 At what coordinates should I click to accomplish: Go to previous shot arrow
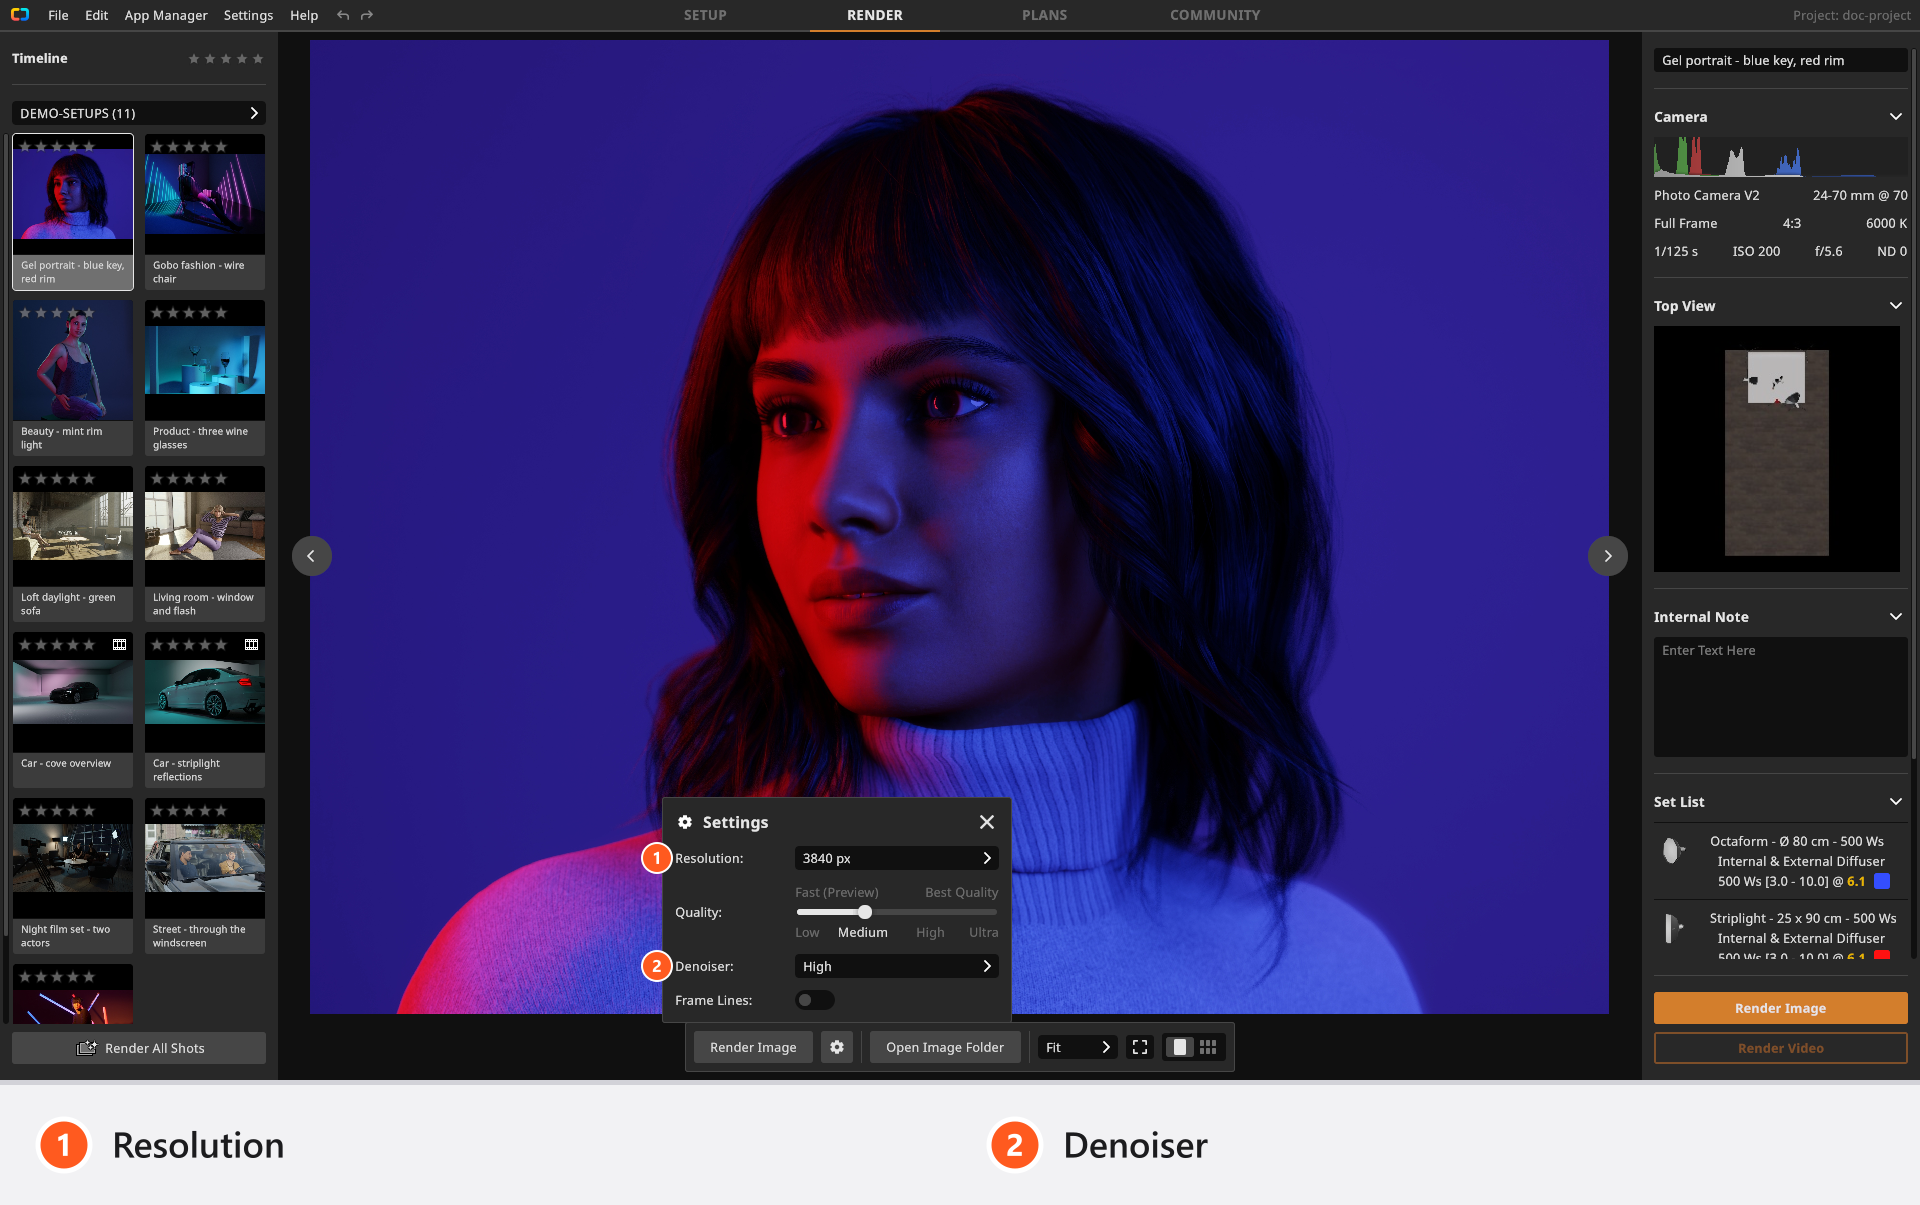pyautogui.click(x=311, y=556)
